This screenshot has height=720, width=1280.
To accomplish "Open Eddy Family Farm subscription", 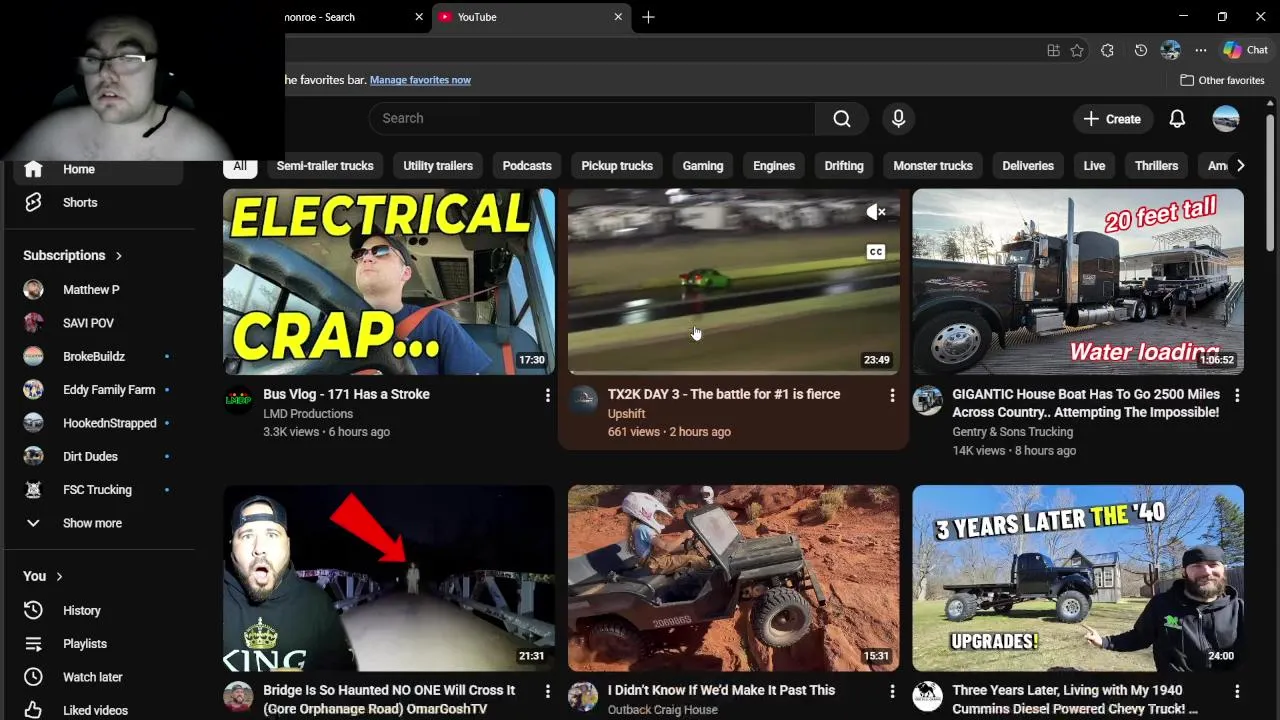I will pos(98,390).
